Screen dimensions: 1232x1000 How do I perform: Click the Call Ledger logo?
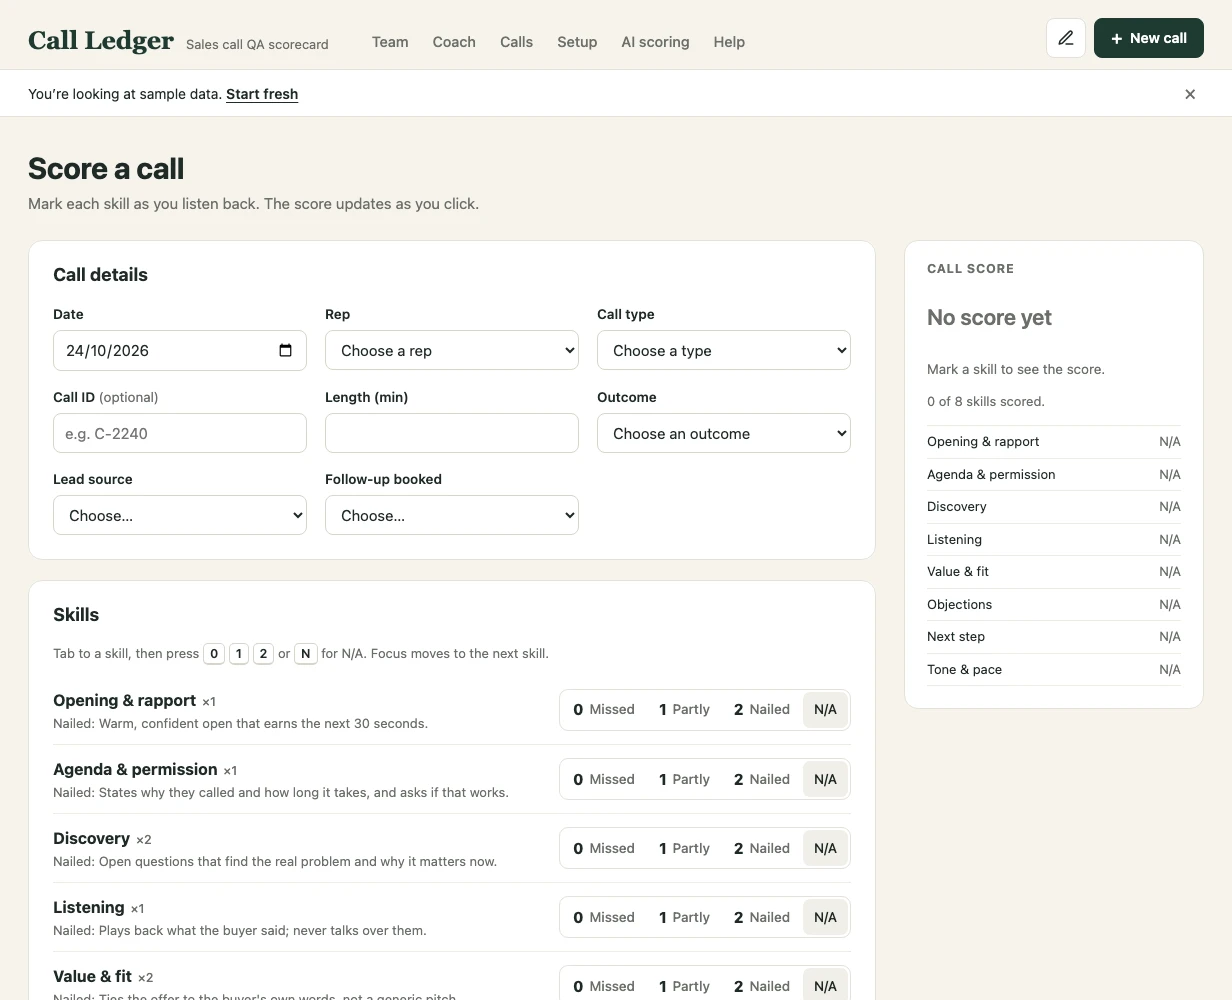101,40
